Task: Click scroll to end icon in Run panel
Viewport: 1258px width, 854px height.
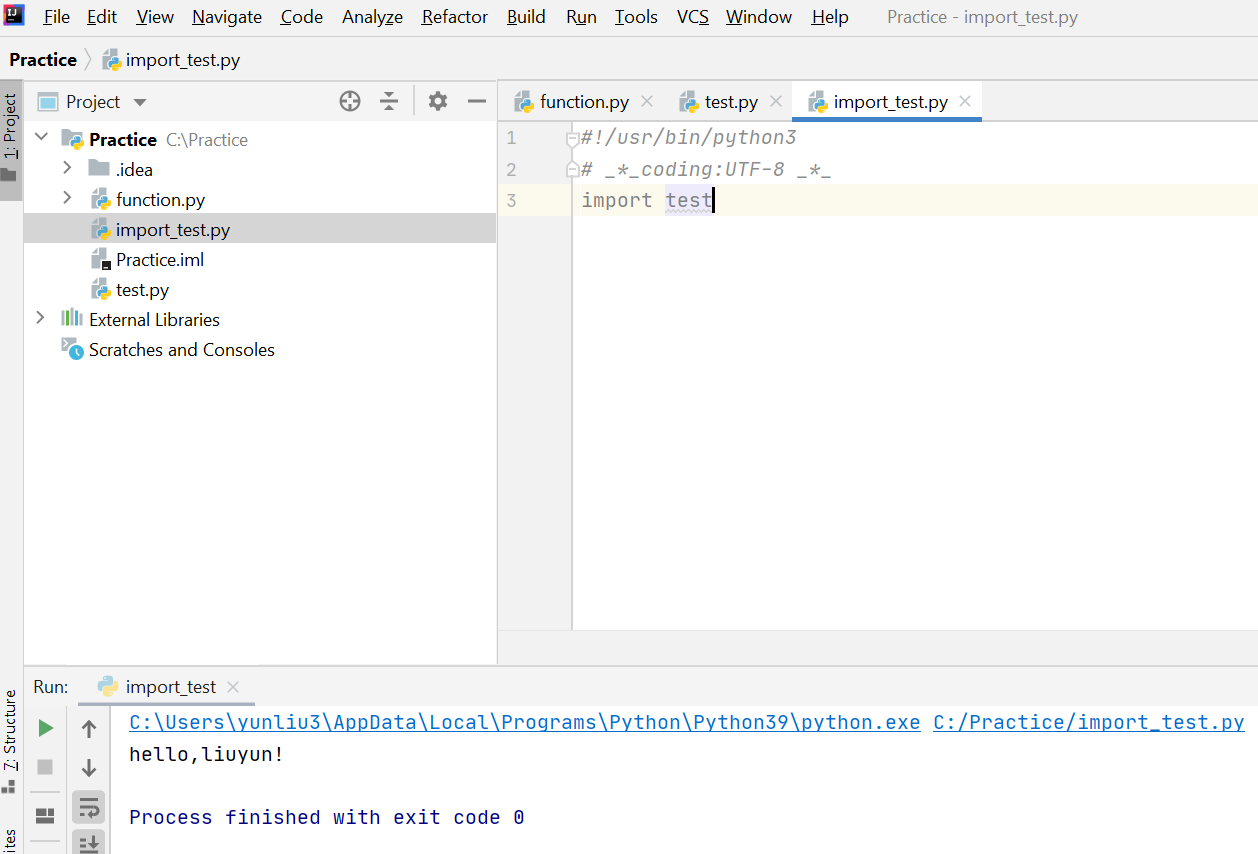Action: [x=89, y=843]
